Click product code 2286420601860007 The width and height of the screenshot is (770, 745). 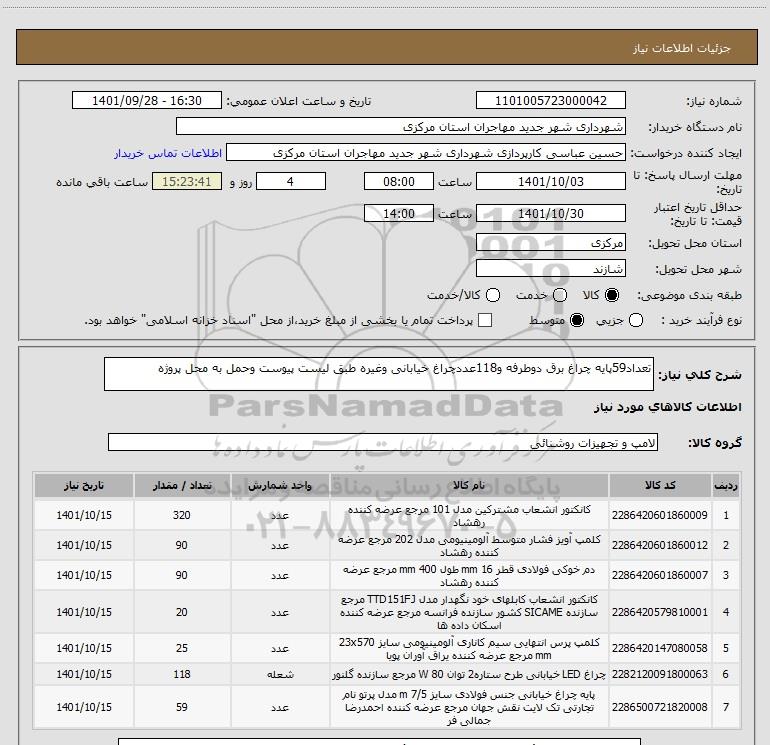660,575
